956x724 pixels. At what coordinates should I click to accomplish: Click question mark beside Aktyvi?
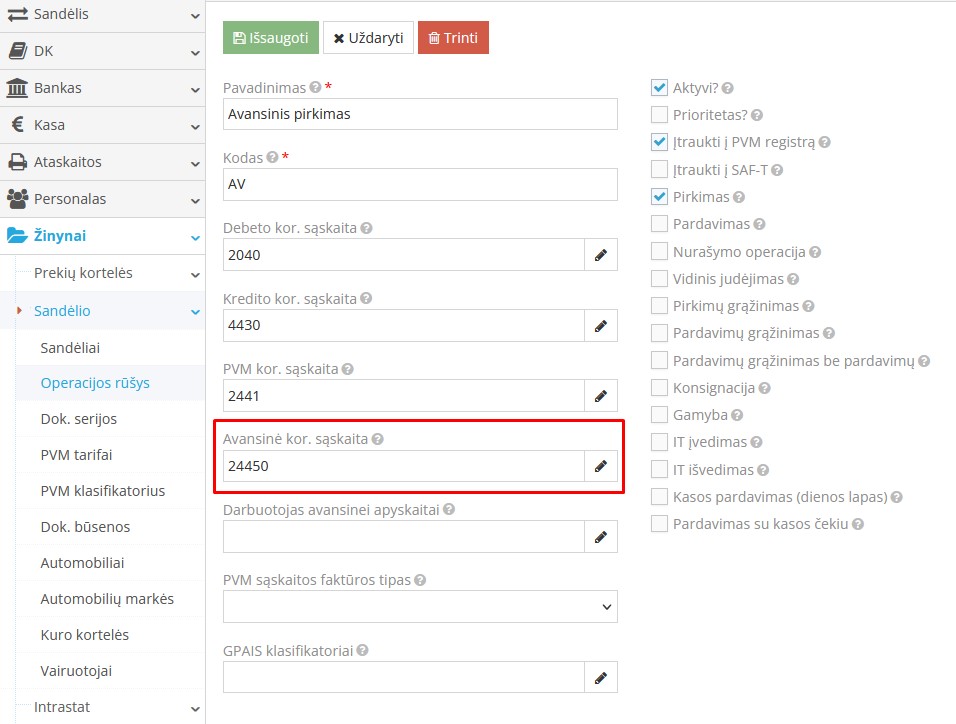(x=727, y=88)
